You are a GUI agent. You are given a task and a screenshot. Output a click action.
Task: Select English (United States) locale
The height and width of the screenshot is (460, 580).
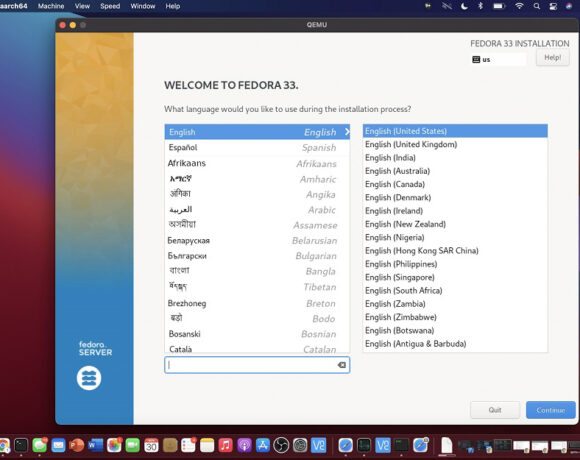455,131
